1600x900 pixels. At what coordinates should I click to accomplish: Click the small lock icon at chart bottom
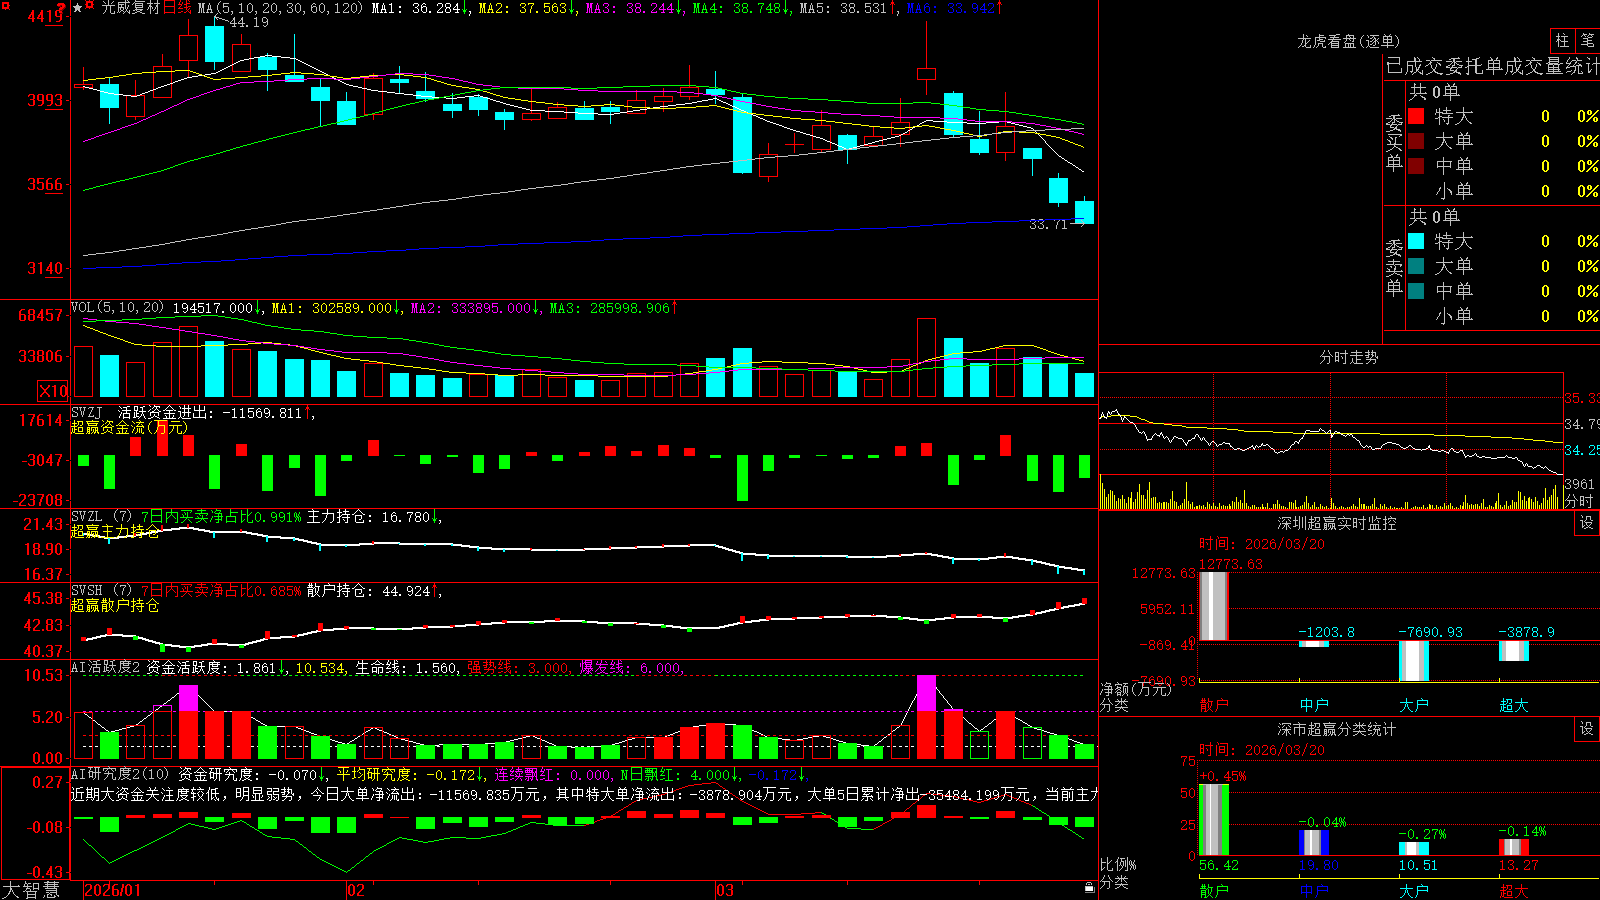[1089, 887]
